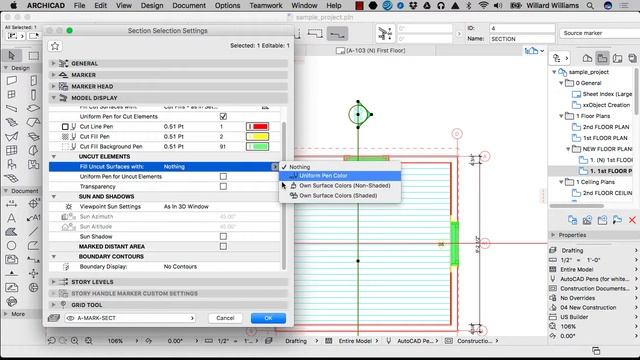Collapse the UNCUT ELEMENTS group

tap(53, 156)
